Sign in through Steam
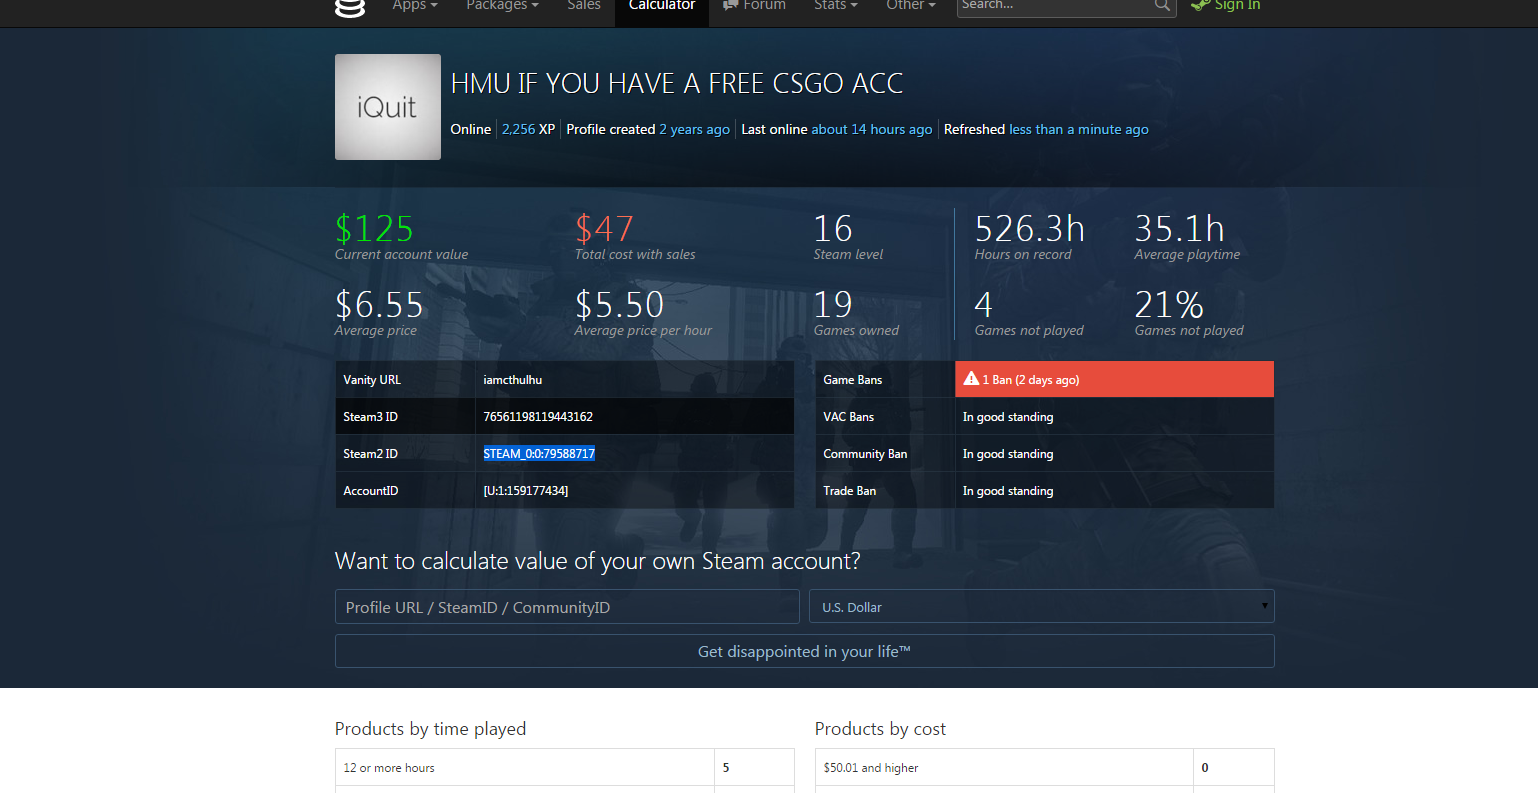Screen dimensions: 1538x793 click(1226, 6)
